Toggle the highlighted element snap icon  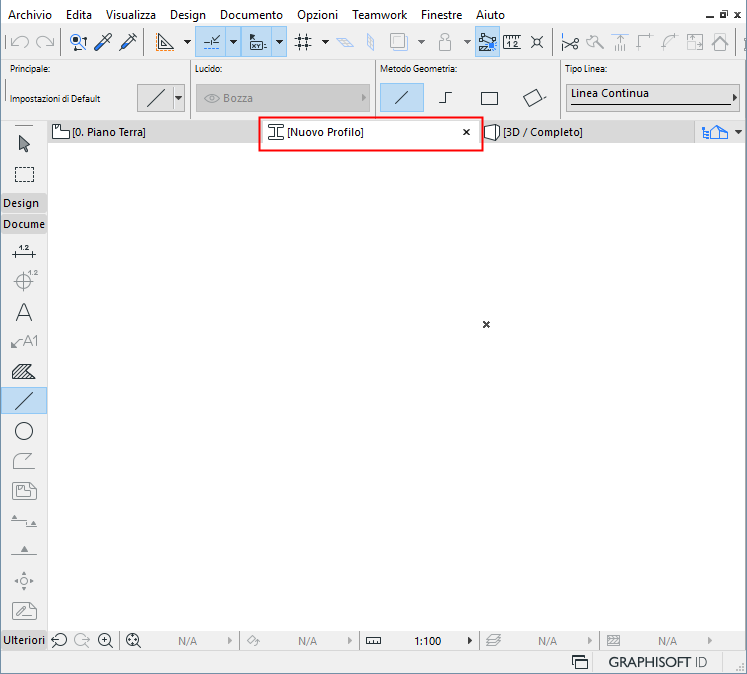coord(487,42)
